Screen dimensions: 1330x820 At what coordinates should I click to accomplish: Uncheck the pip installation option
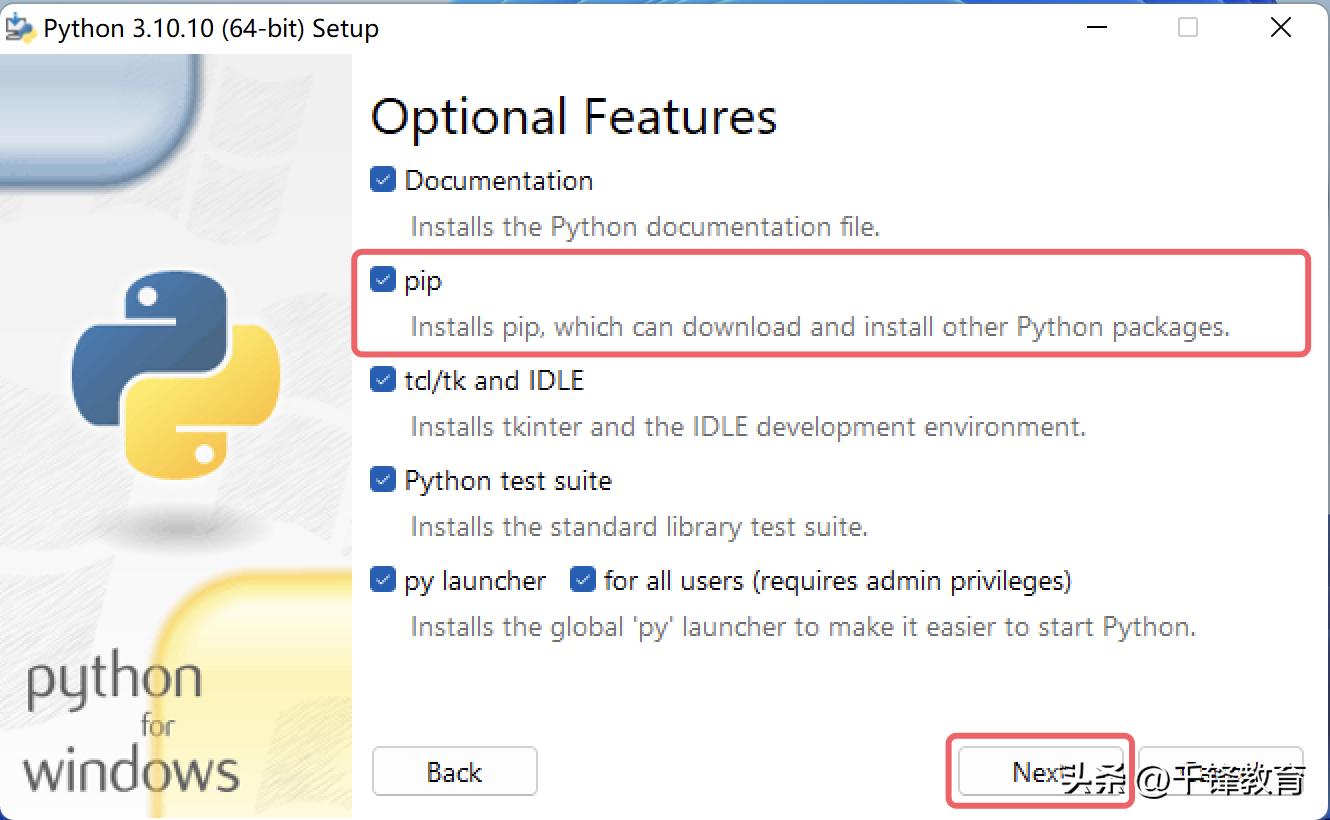(382, 279)
